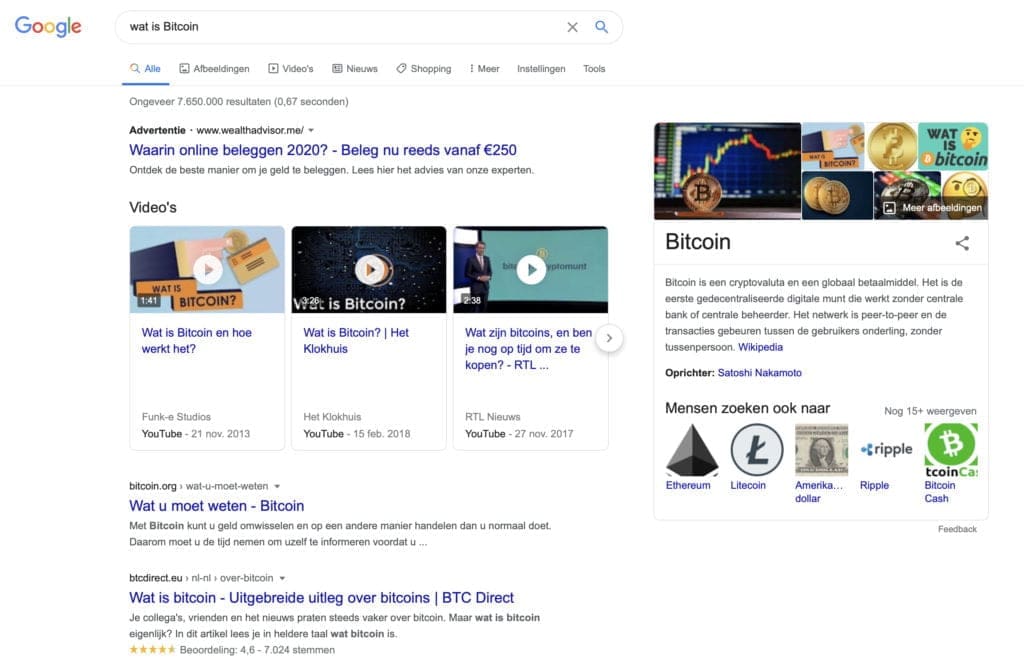Open the Video's tab
The image size is (1024, 663).
(291, 69)
